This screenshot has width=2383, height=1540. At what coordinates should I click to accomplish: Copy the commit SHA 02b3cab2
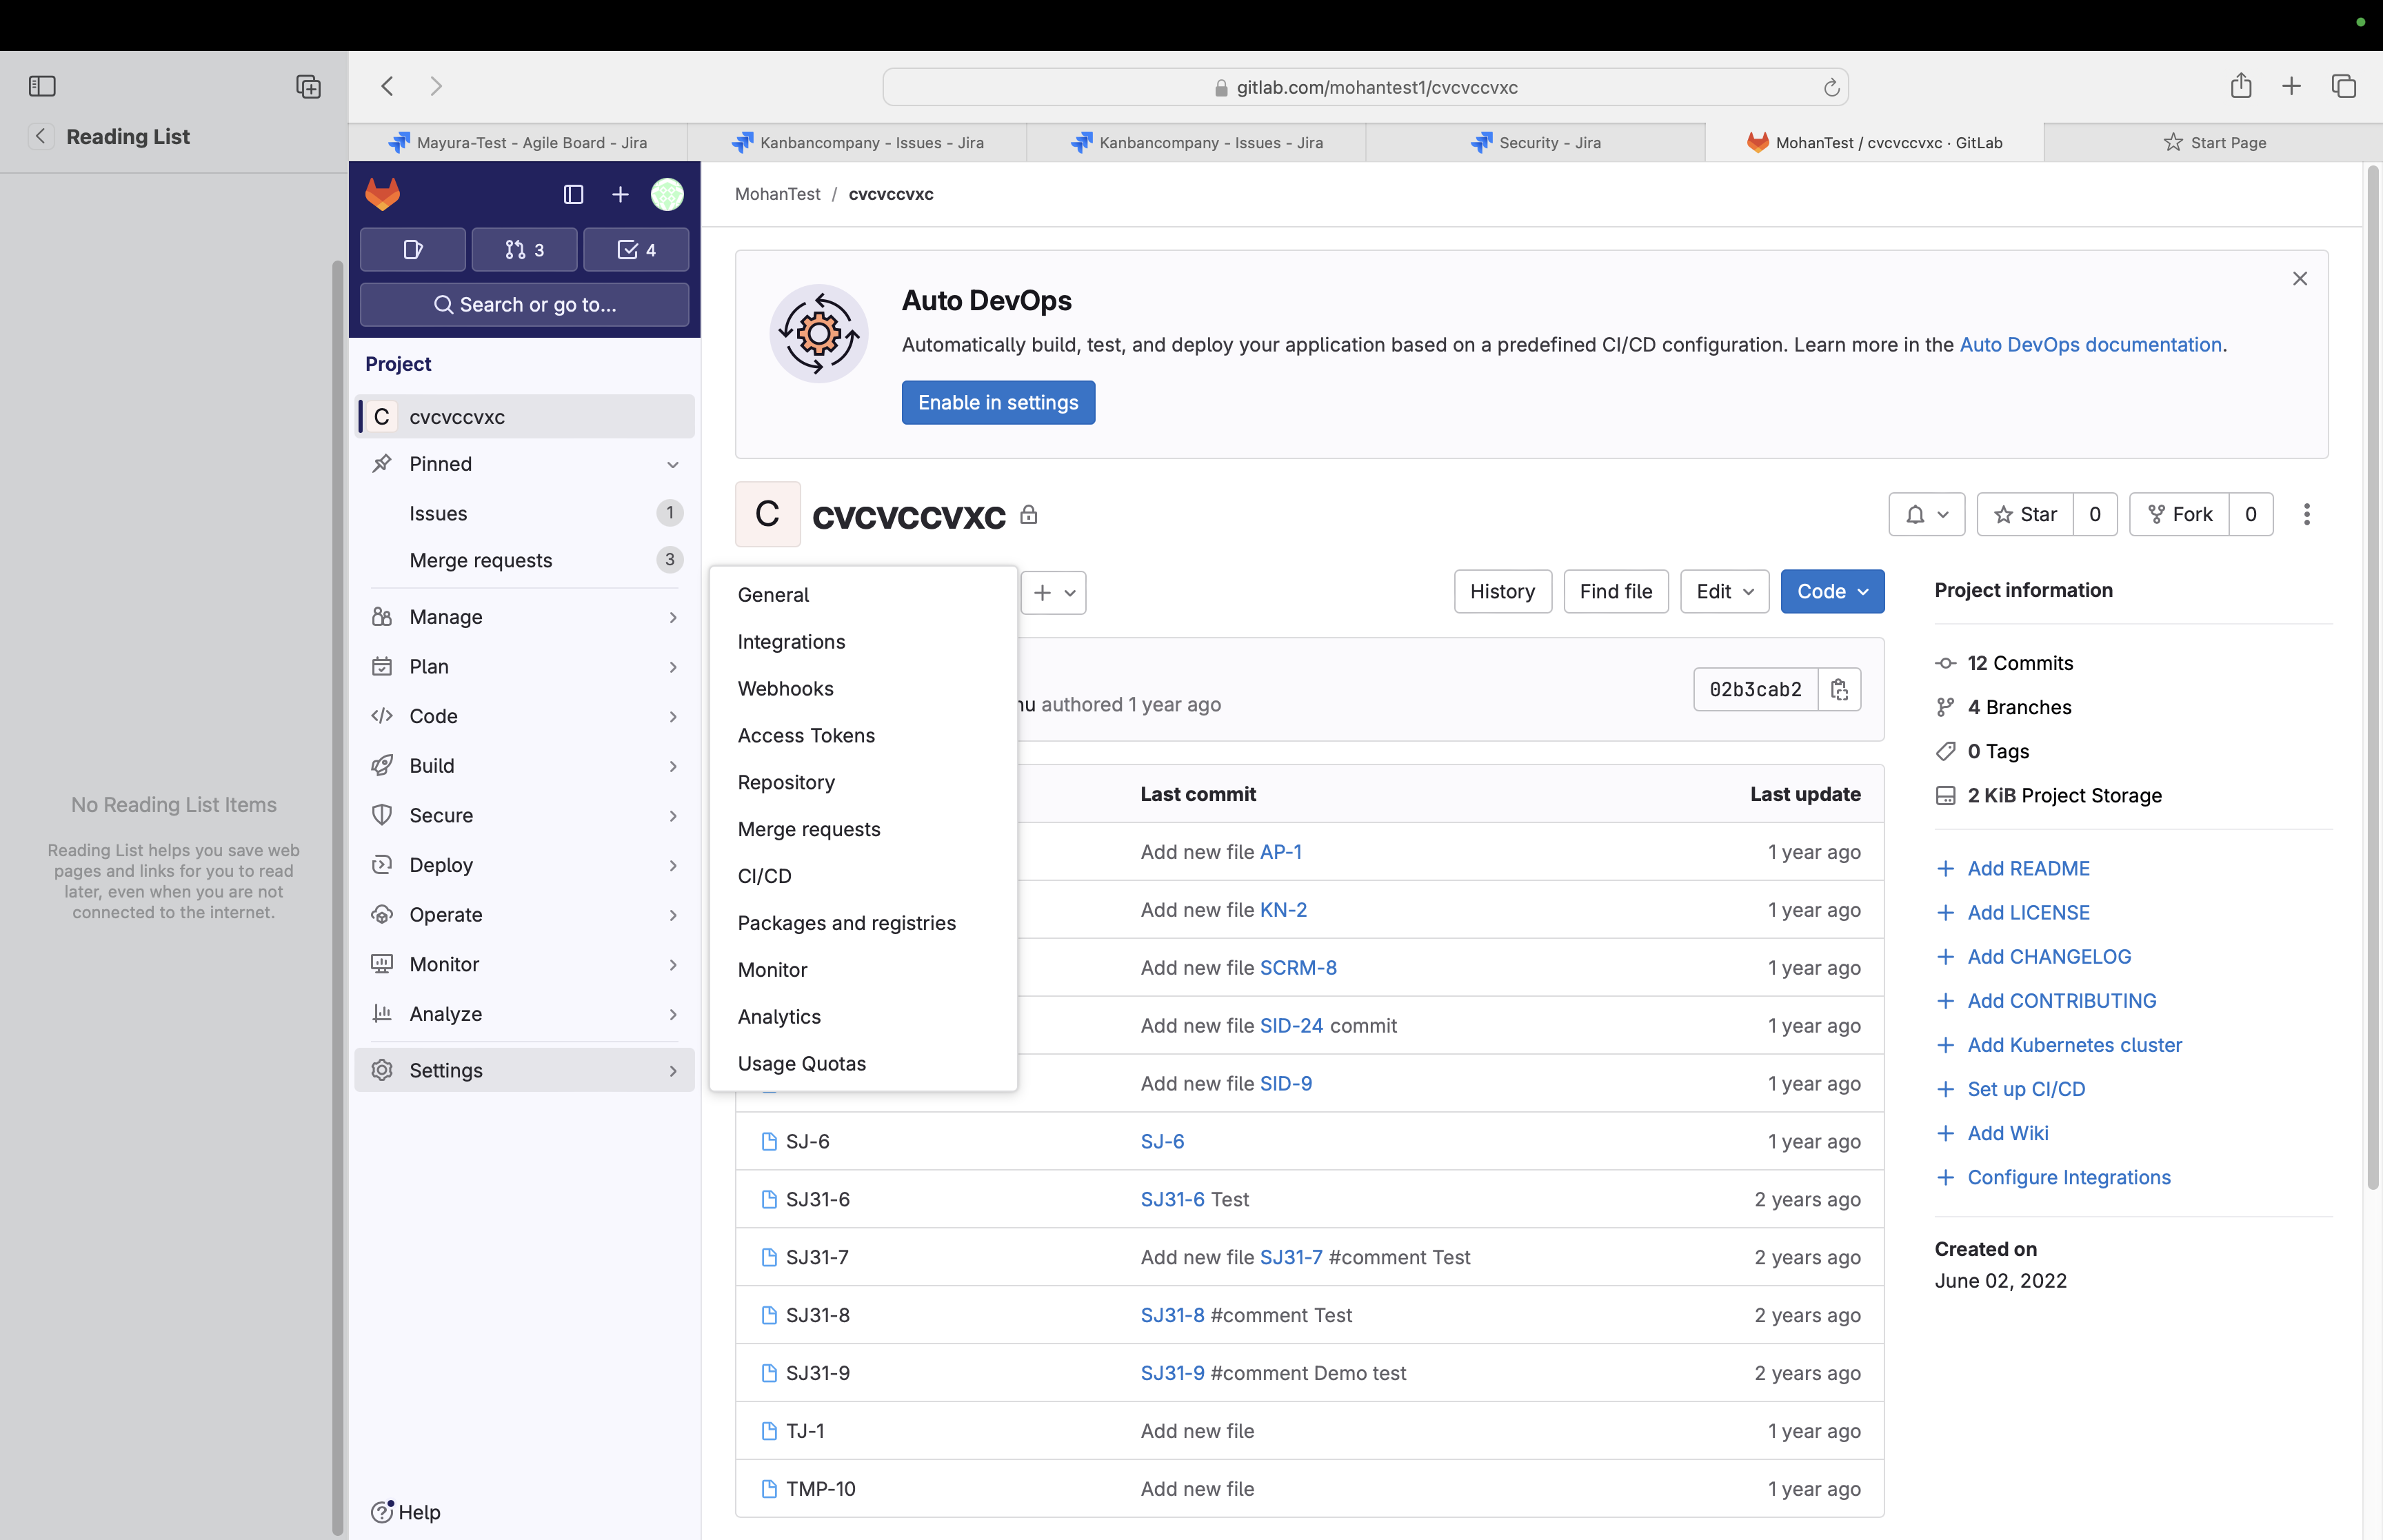1840,689
